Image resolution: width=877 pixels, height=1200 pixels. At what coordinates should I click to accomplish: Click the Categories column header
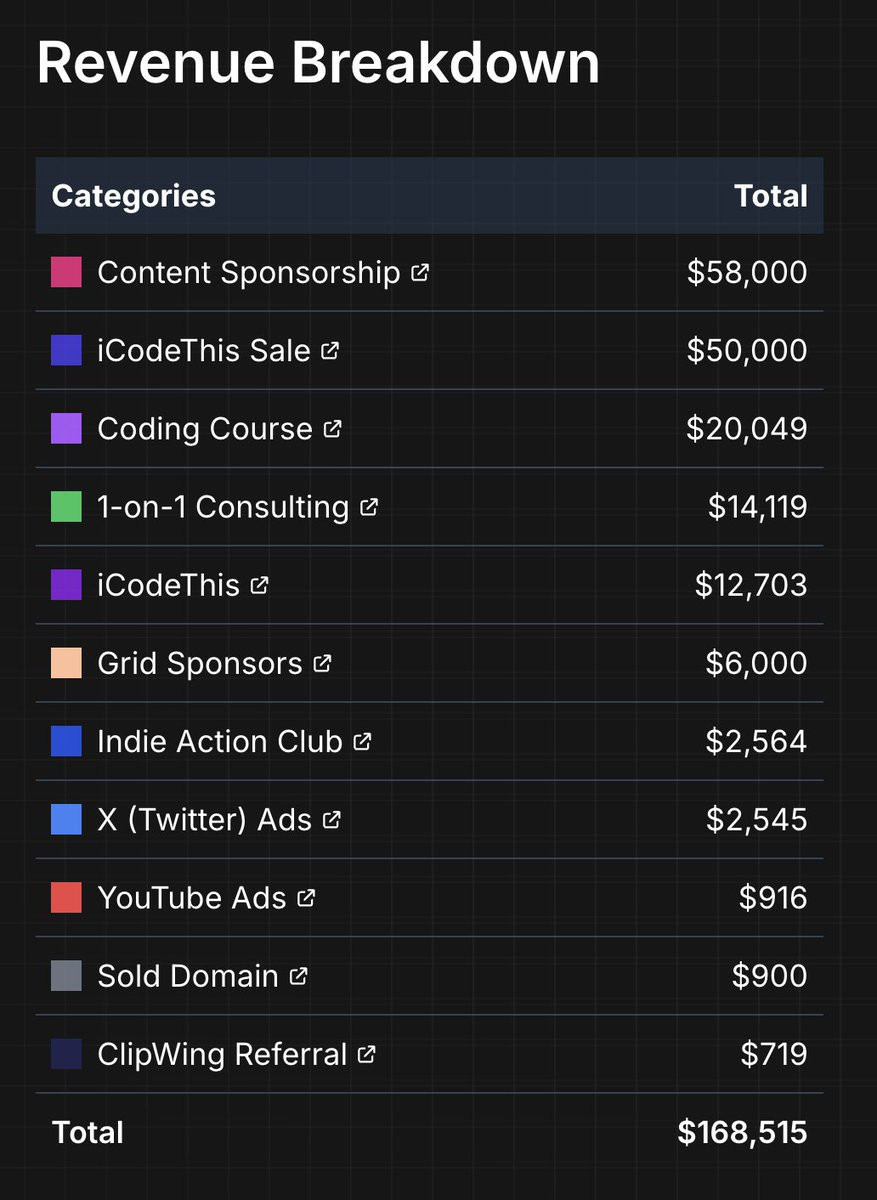click(133, 196)
